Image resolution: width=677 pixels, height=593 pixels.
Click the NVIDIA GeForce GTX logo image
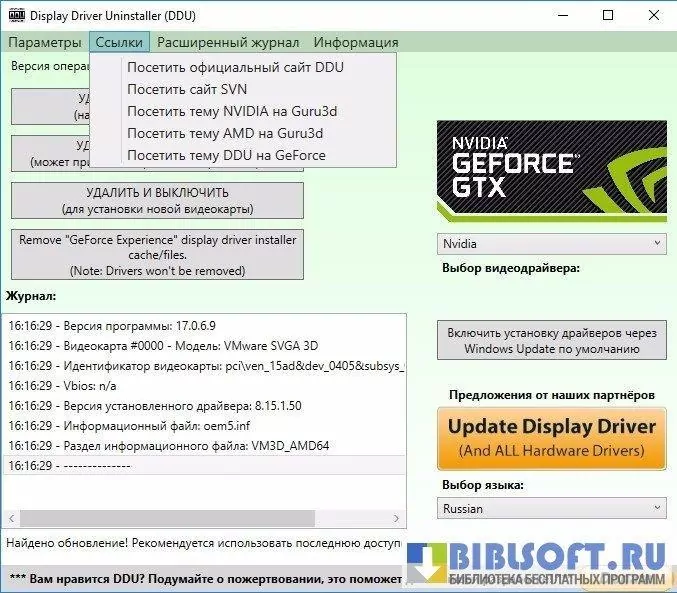pyautogui.click(x=552, y=172)
